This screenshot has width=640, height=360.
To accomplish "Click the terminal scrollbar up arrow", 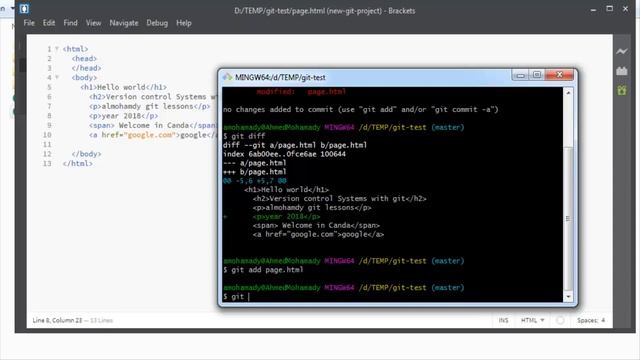I will pos(568,93).
